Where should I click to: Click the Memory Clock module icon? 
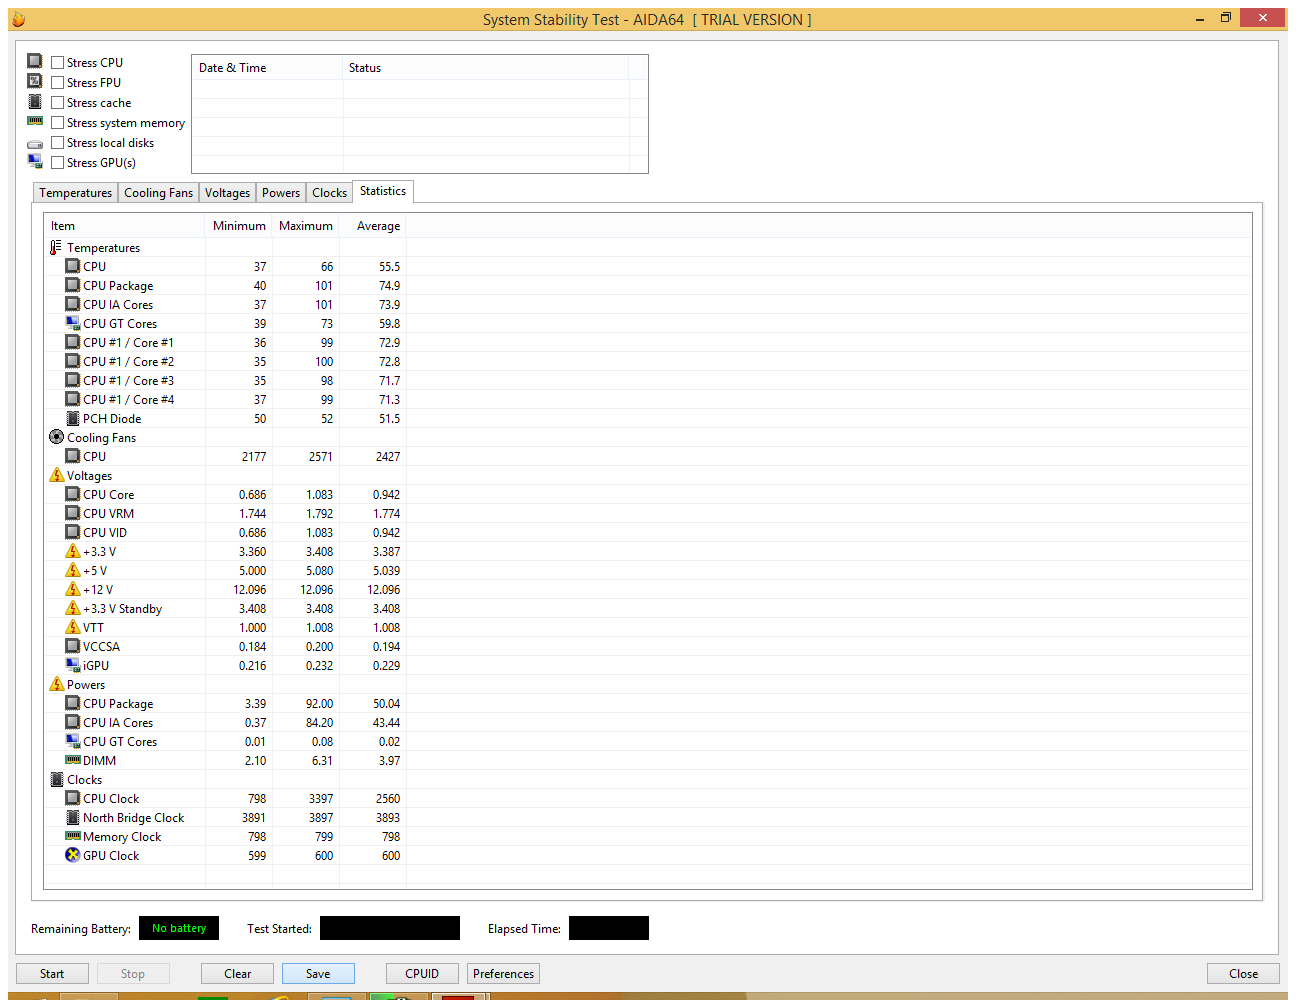pyautogui.click(x=72, y=836)
